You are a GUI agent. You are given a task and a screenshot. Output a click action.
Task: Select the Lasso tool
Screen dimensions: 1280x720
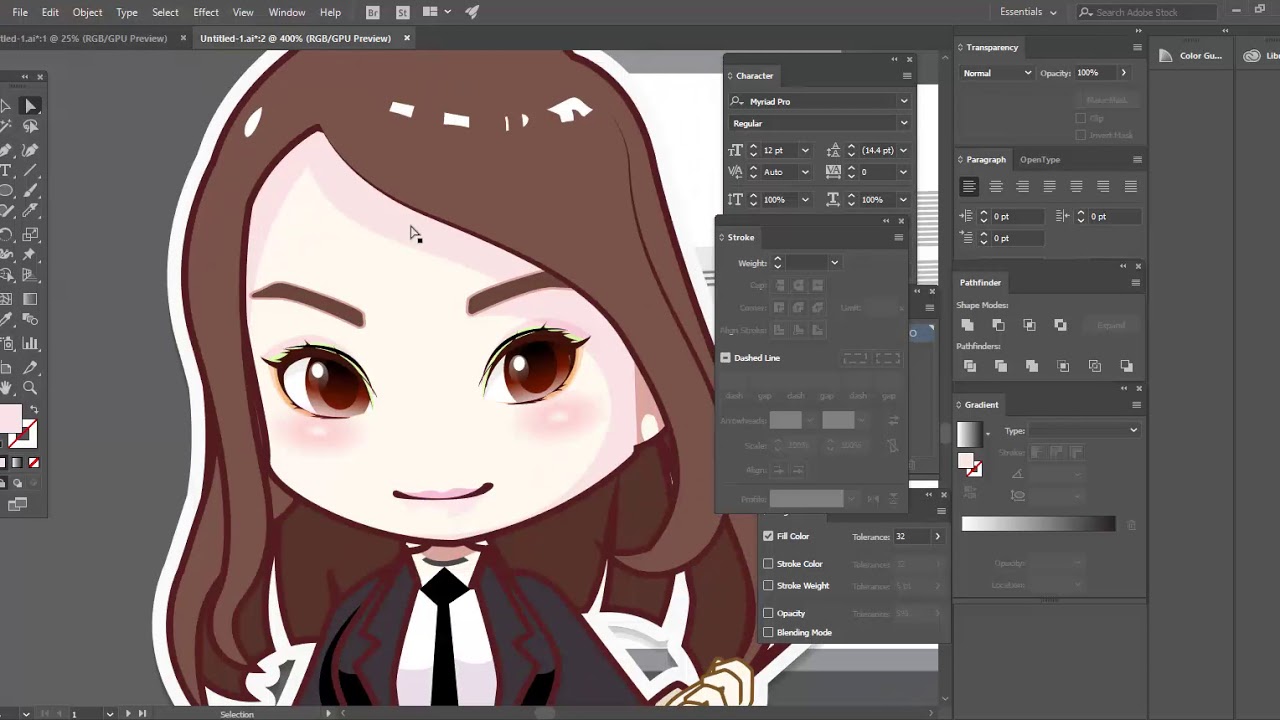[30, 127]
